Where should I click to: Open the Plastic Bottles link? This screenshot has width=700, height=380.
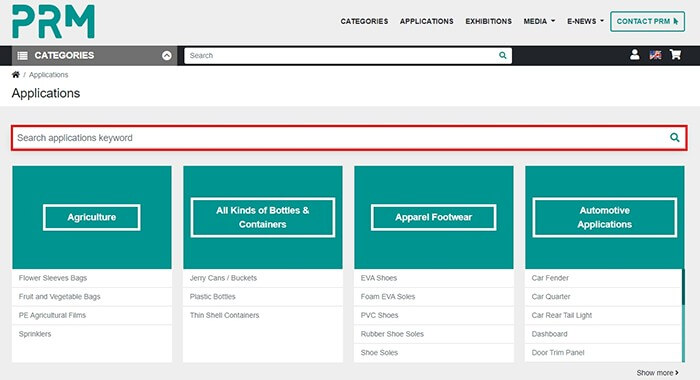pos(212,296)
